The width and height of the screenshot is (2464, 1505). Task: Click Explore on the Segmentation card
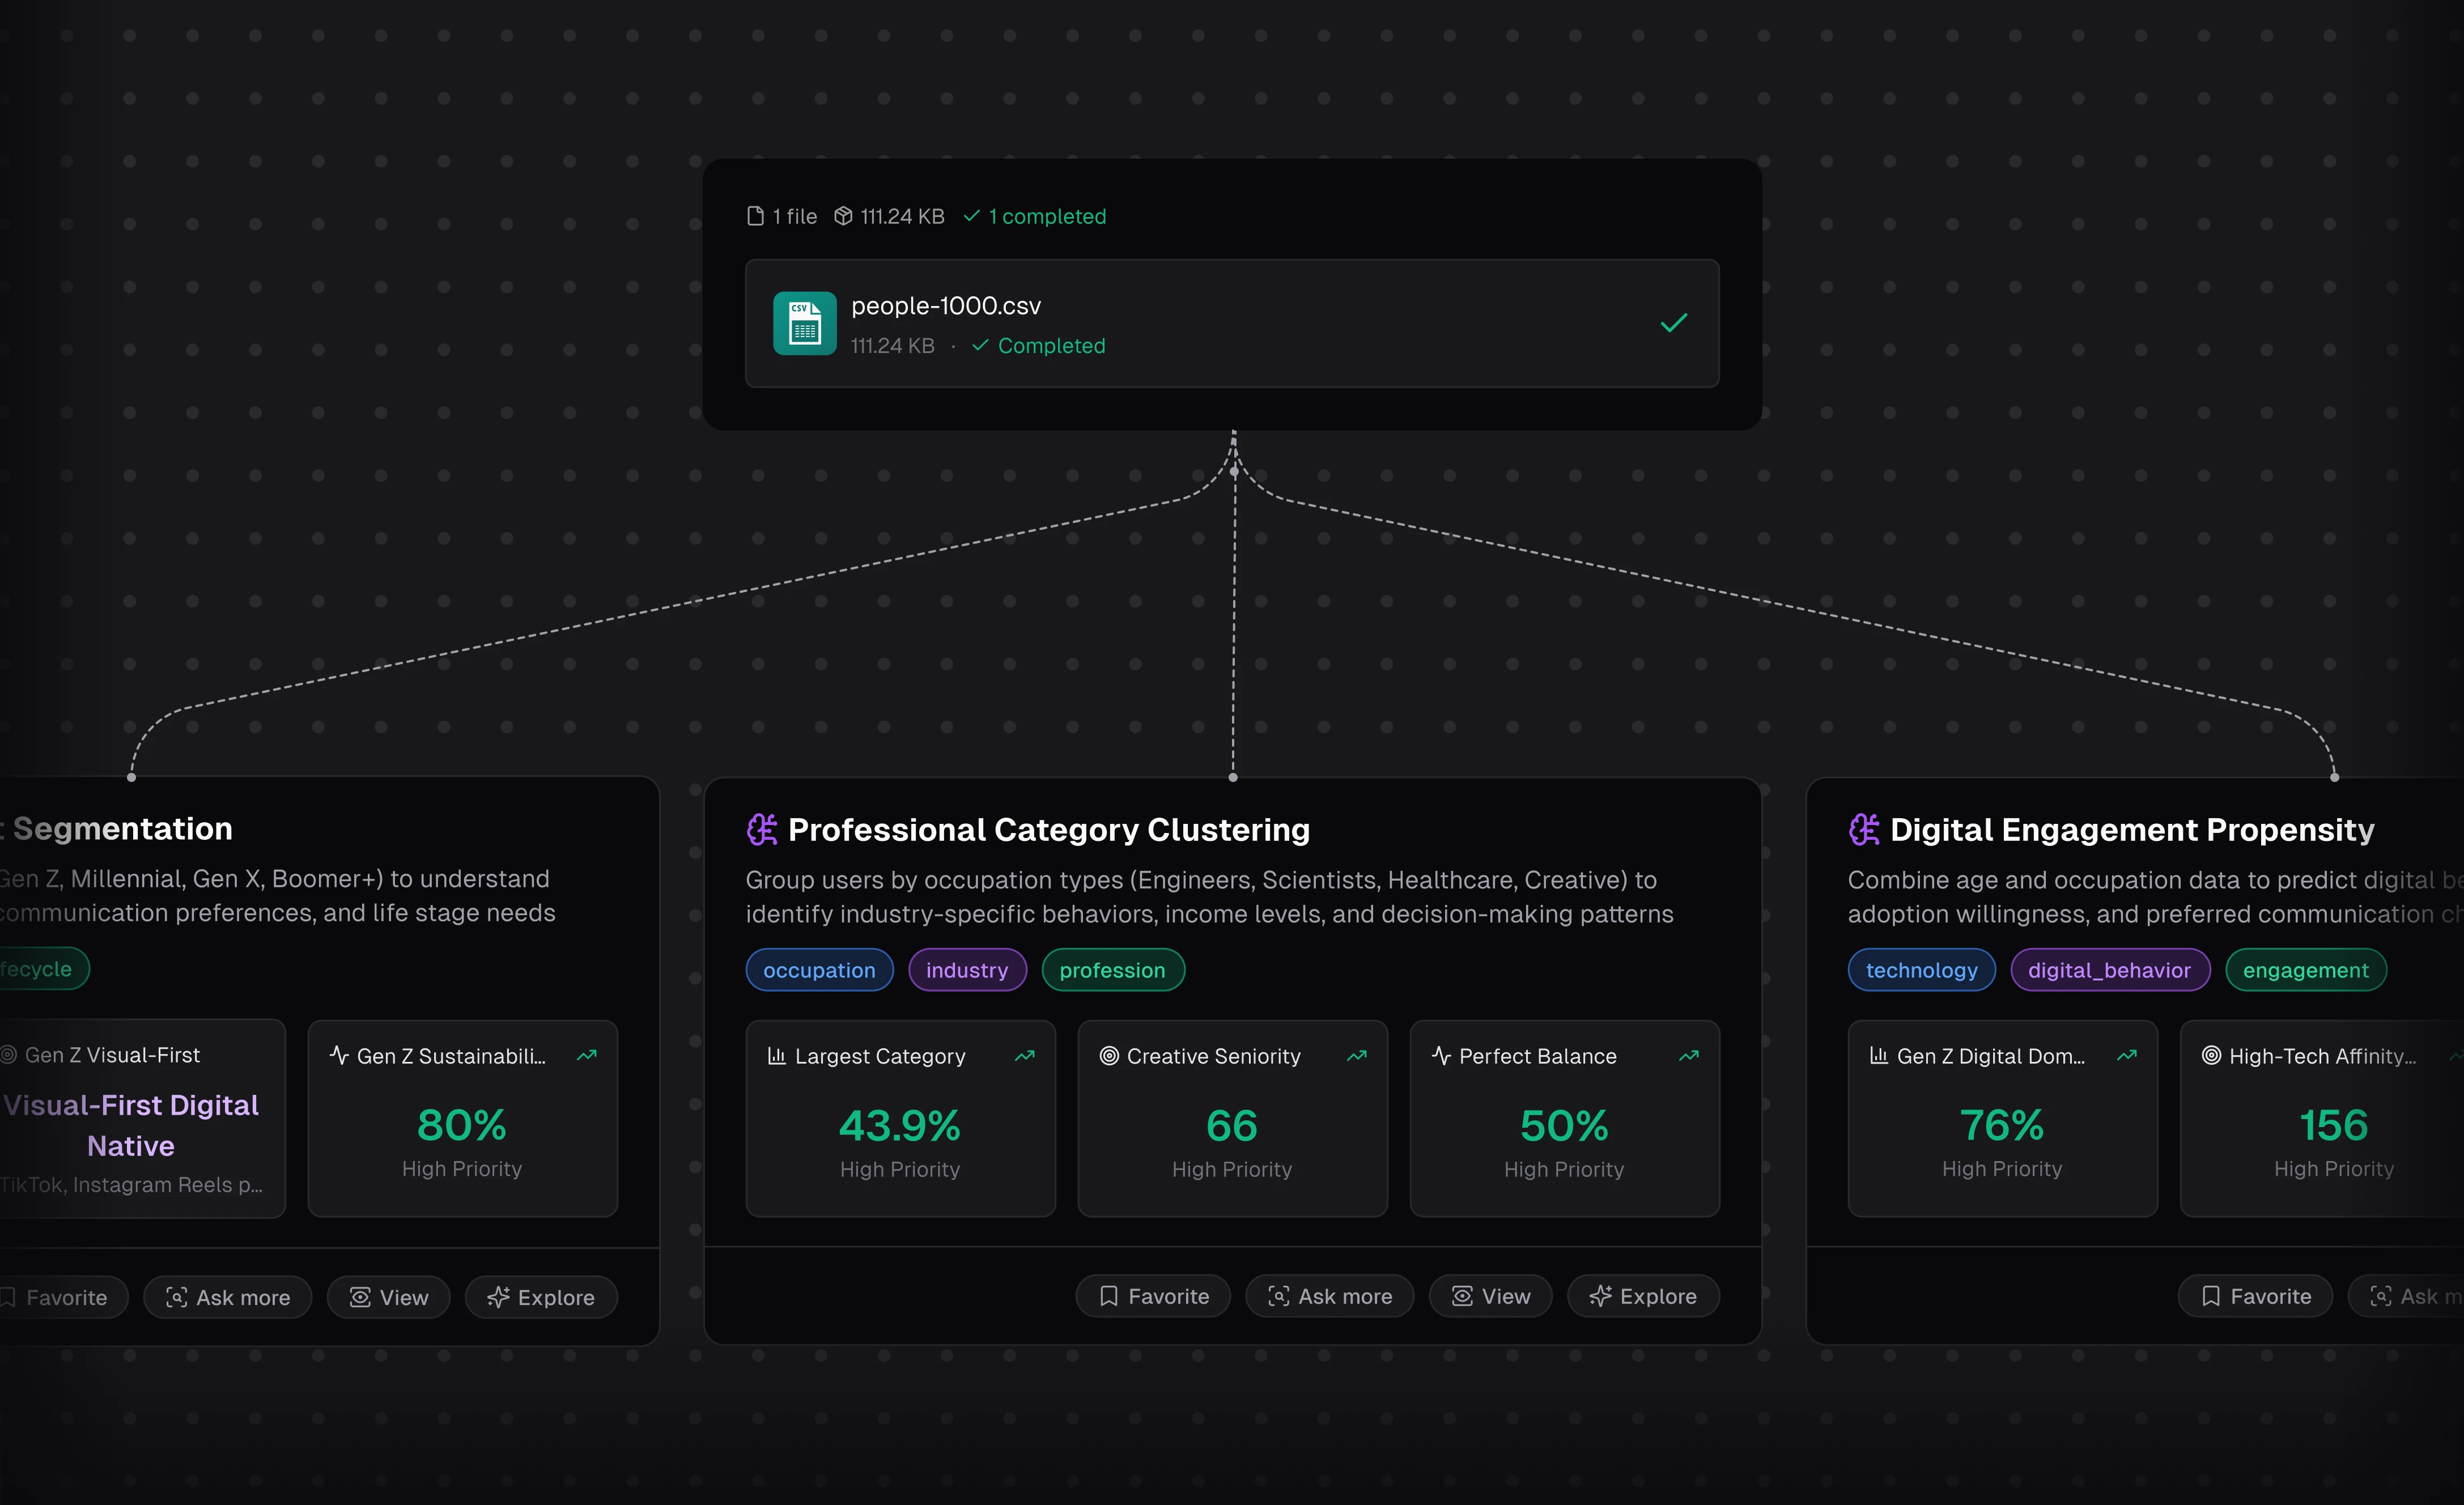click(541, 1297)
